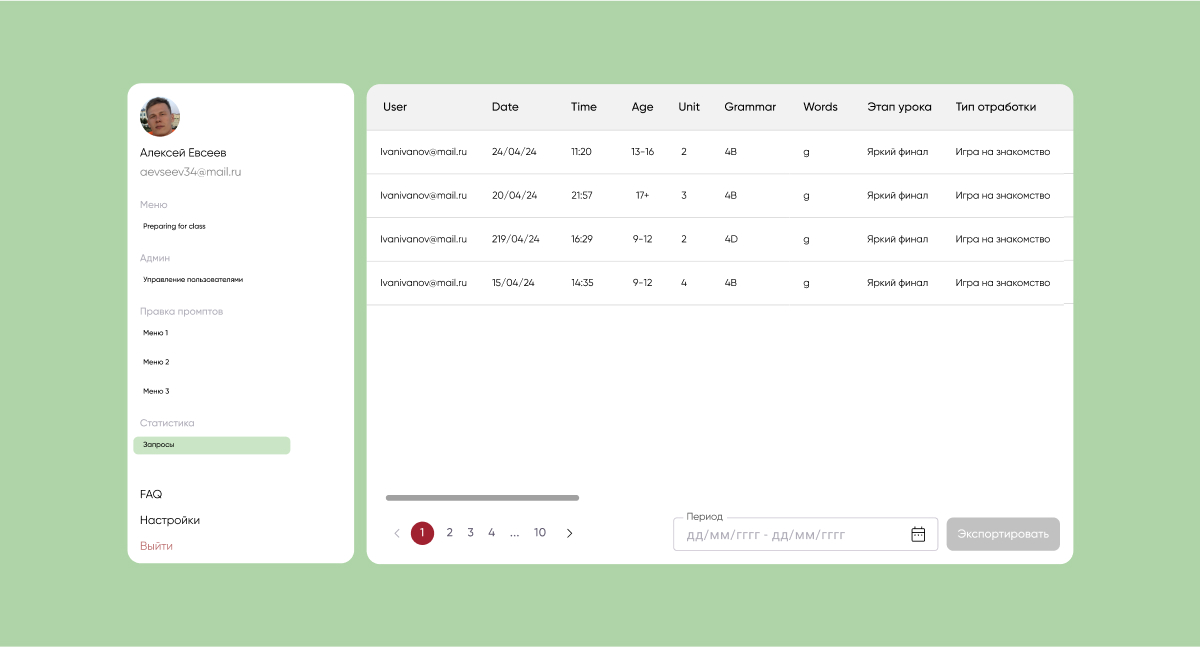Select Меню 2 under Правка промптов
This screenshot has width=1200, height=647.
pos(156,362)
